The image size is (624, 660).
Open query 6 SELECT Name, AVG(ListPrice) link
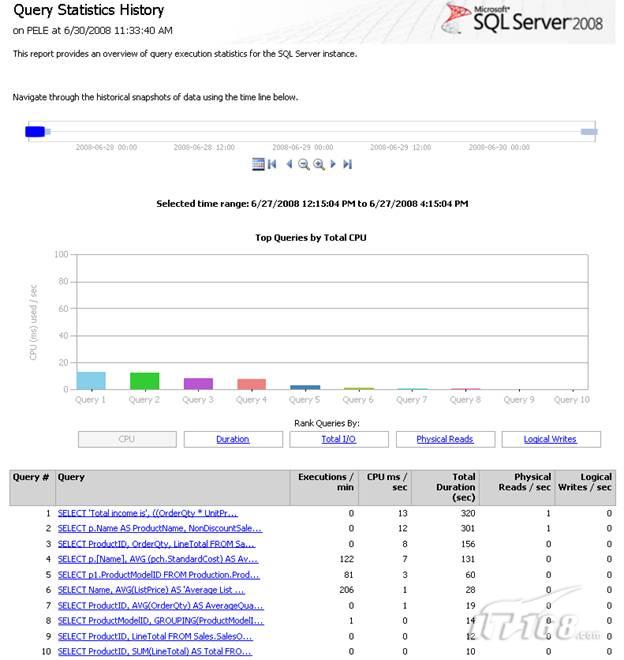pos(151,590)
